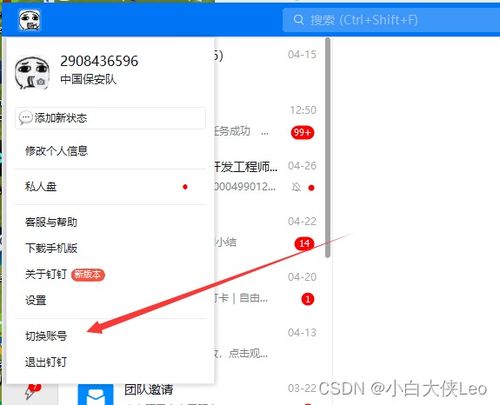Open 设置 from the menu
Viewport: 500px width, 405px height.
pyautogui.click(x=36, y=300)
